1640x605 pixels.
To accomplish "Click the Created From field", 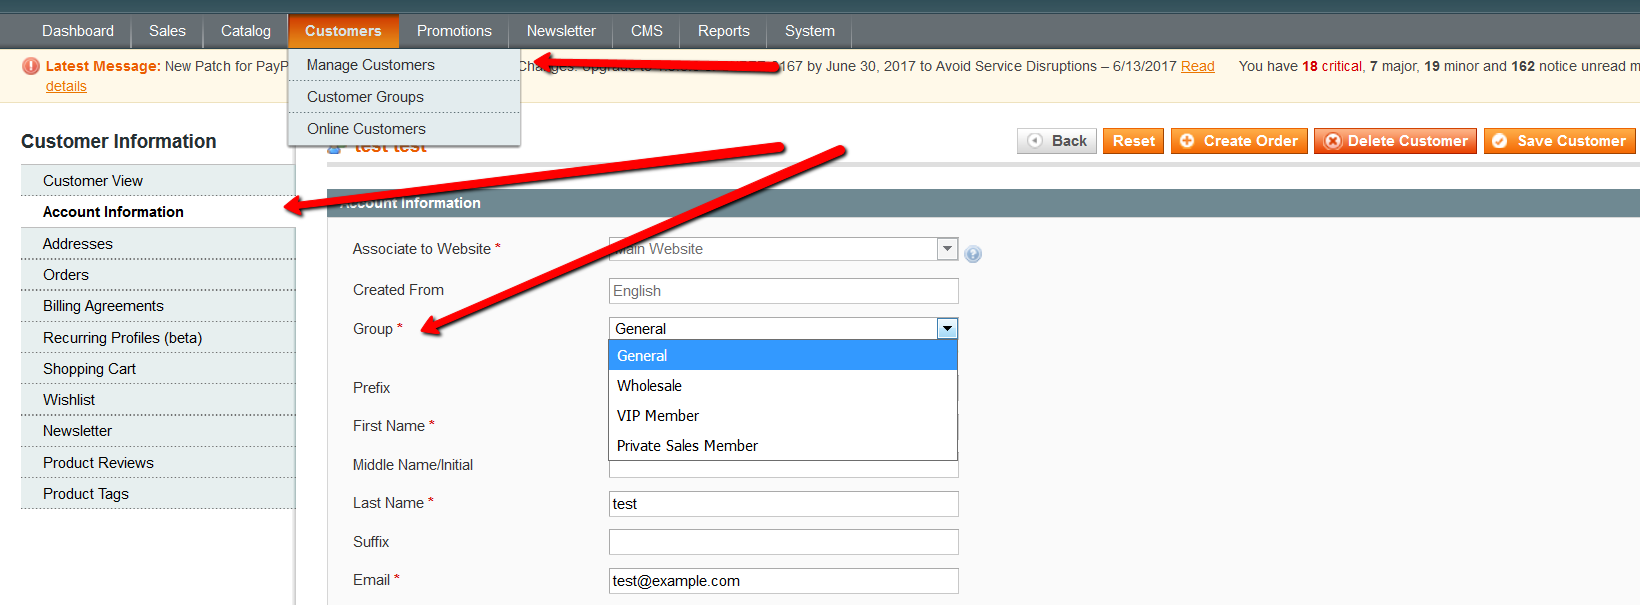I will pos(783,291).
